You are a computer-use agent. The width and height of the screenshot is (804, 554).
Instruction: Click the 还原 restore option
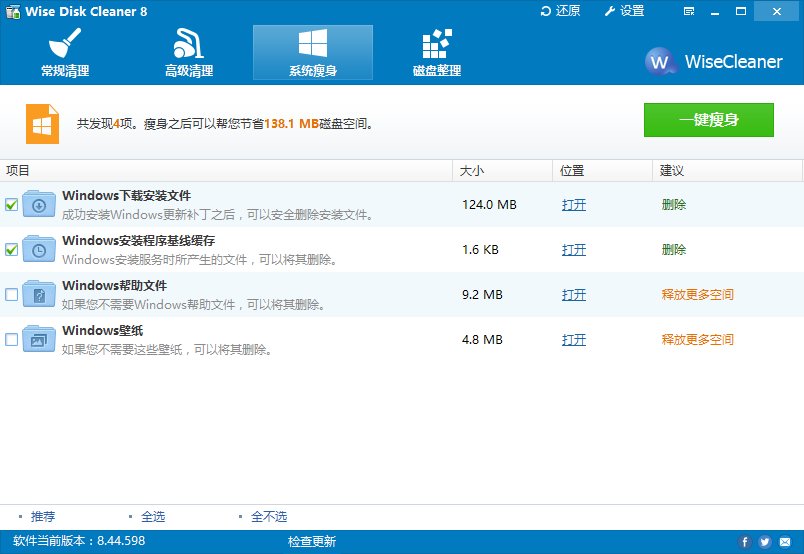(x=560, y=11)
